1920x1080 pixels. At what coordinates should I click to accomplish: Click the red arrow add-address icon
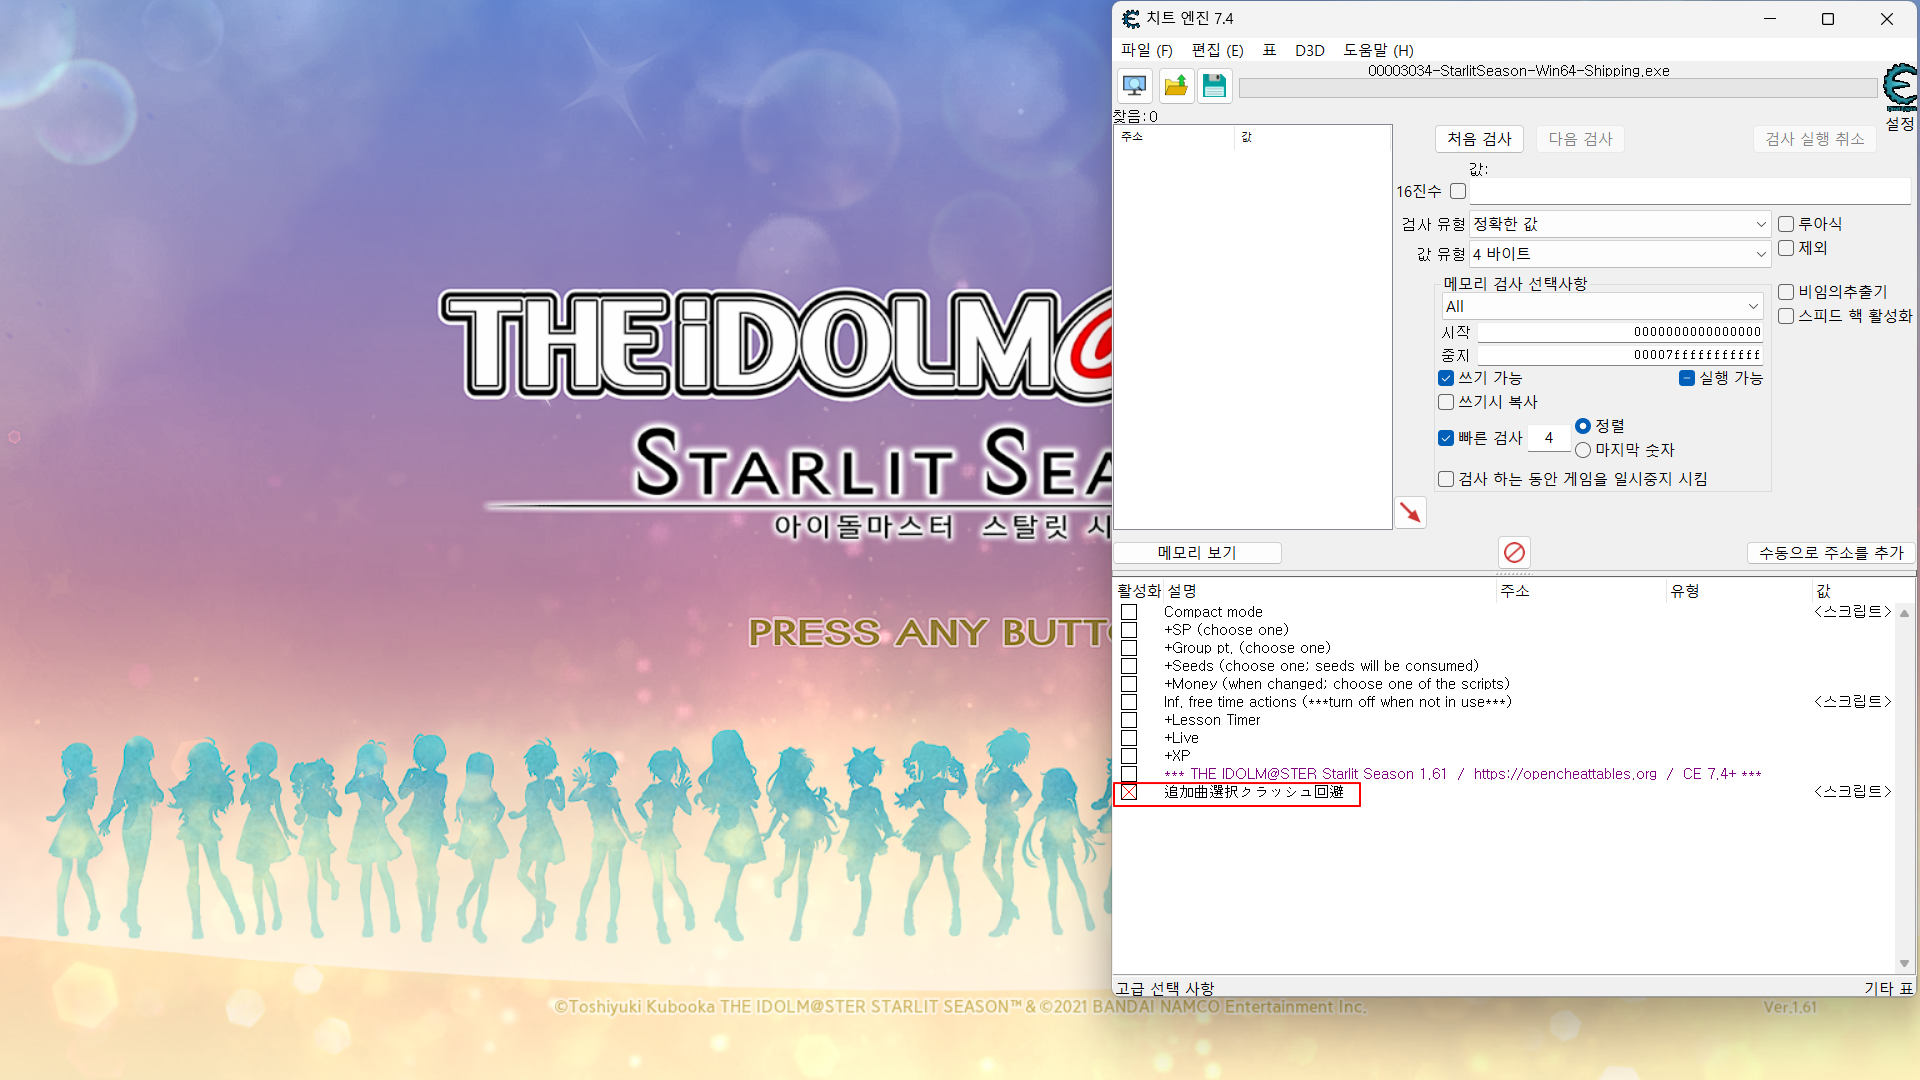1410,513
